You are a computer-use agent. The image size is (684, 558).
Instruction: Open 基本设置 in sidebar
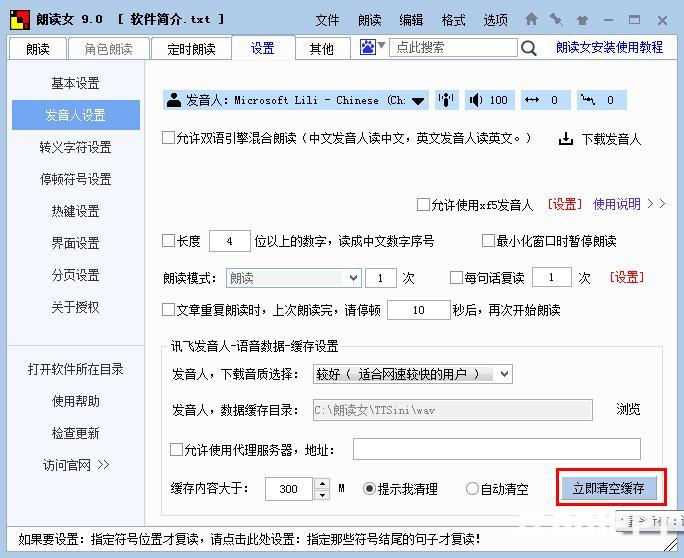(x=75, y=83)
